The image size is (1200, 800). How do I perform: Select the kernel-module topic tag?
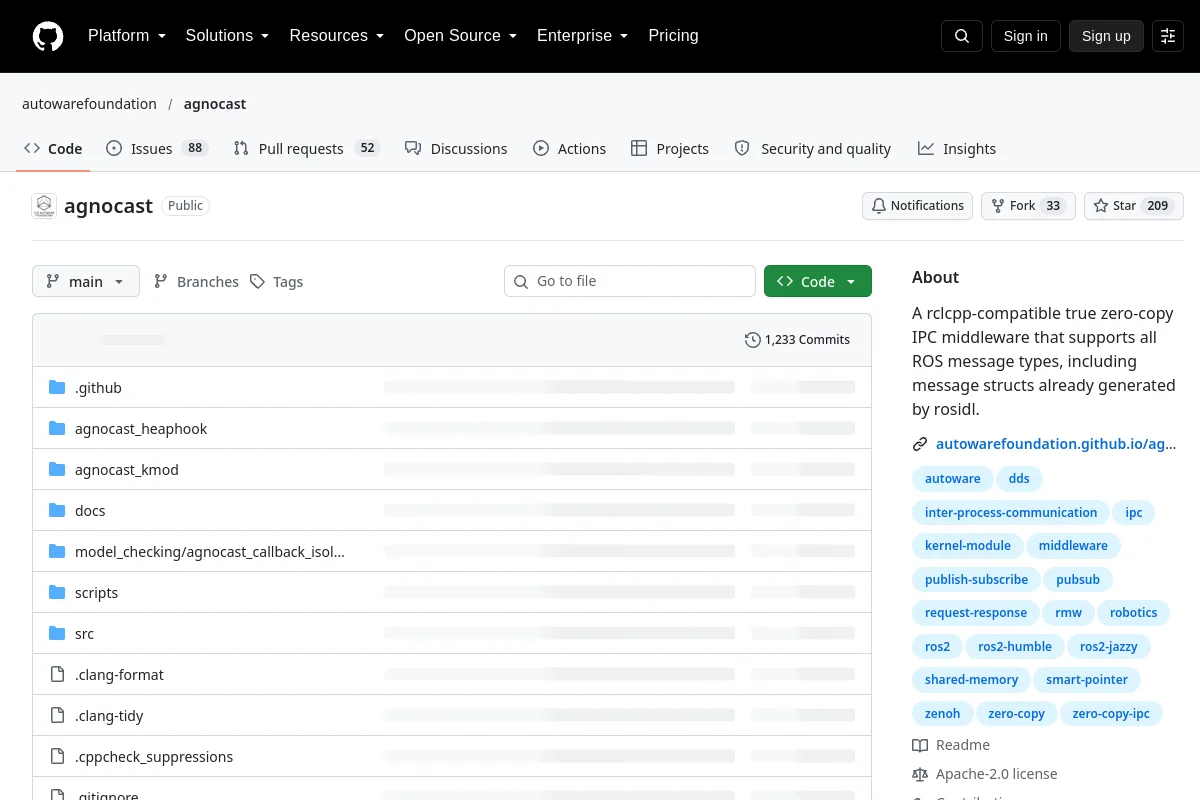click(968, 546)
